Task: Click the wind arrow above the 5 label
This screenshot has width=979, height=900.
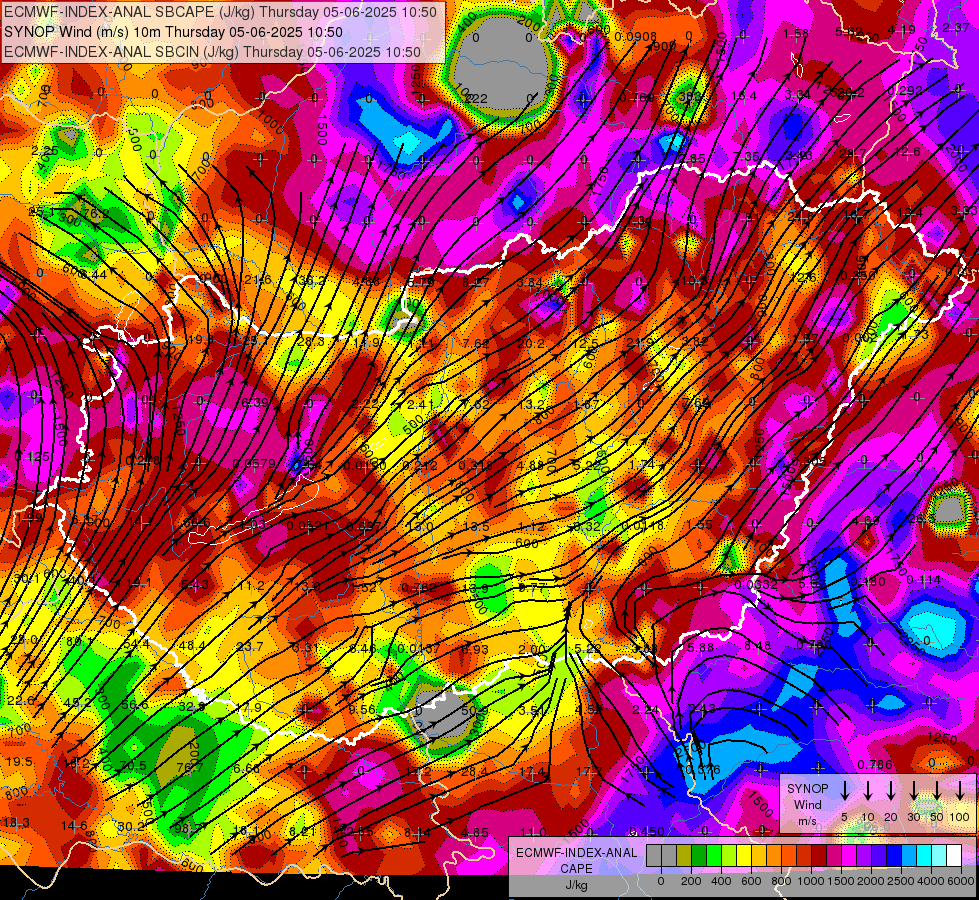Action: pyautogui.click(x=844, y=791)
